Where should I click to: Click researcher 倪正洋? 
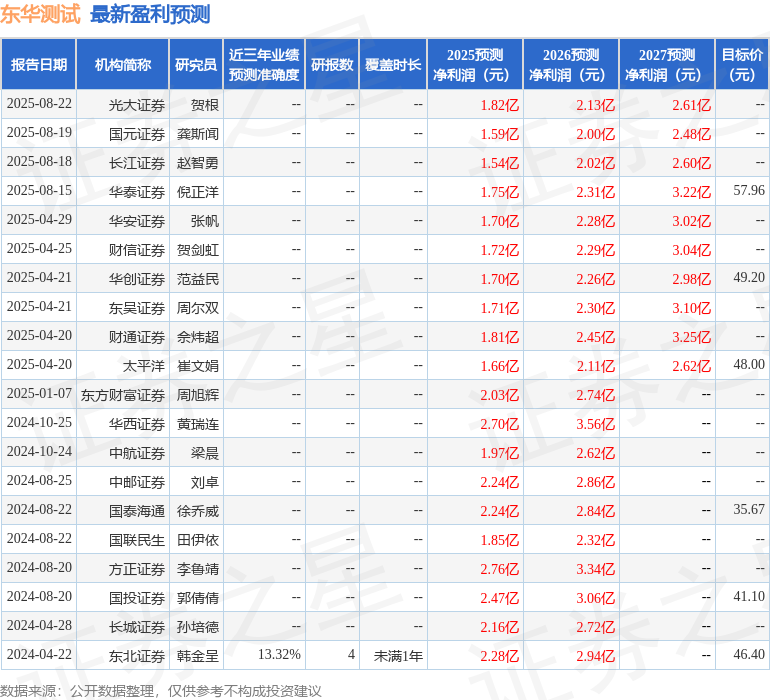click(198, 192)
